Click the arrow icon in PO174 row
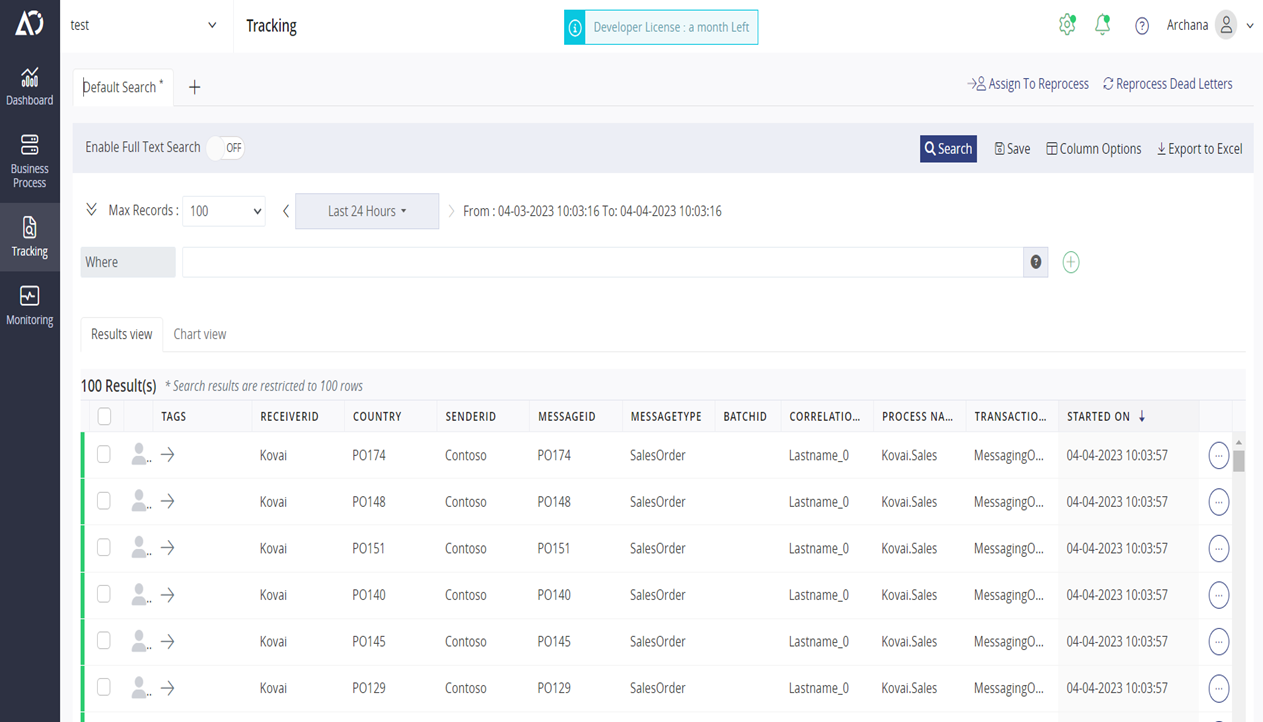 [168, 455]
